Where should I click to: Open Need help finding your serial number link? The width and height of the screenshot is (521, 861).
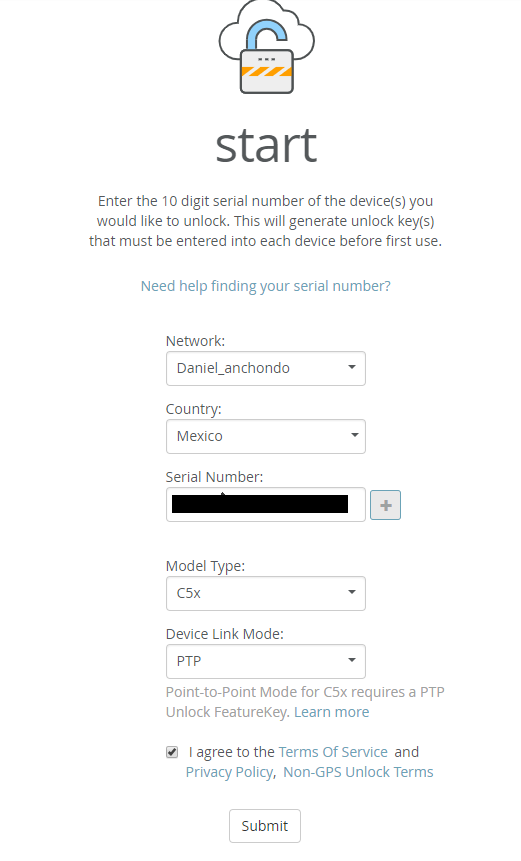point(266,286)
